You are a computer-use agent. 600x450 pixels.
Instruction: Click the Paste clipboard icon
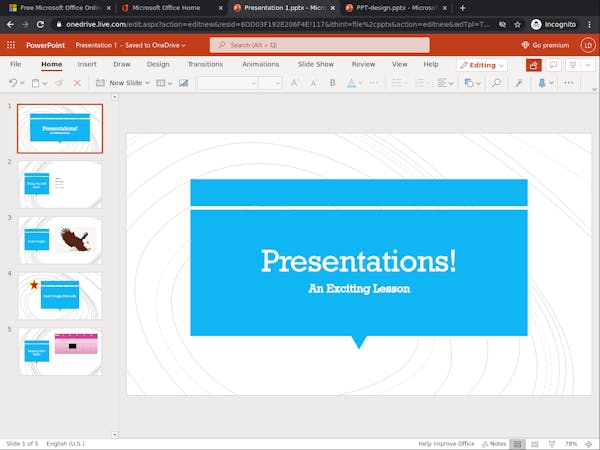[36, 83]
